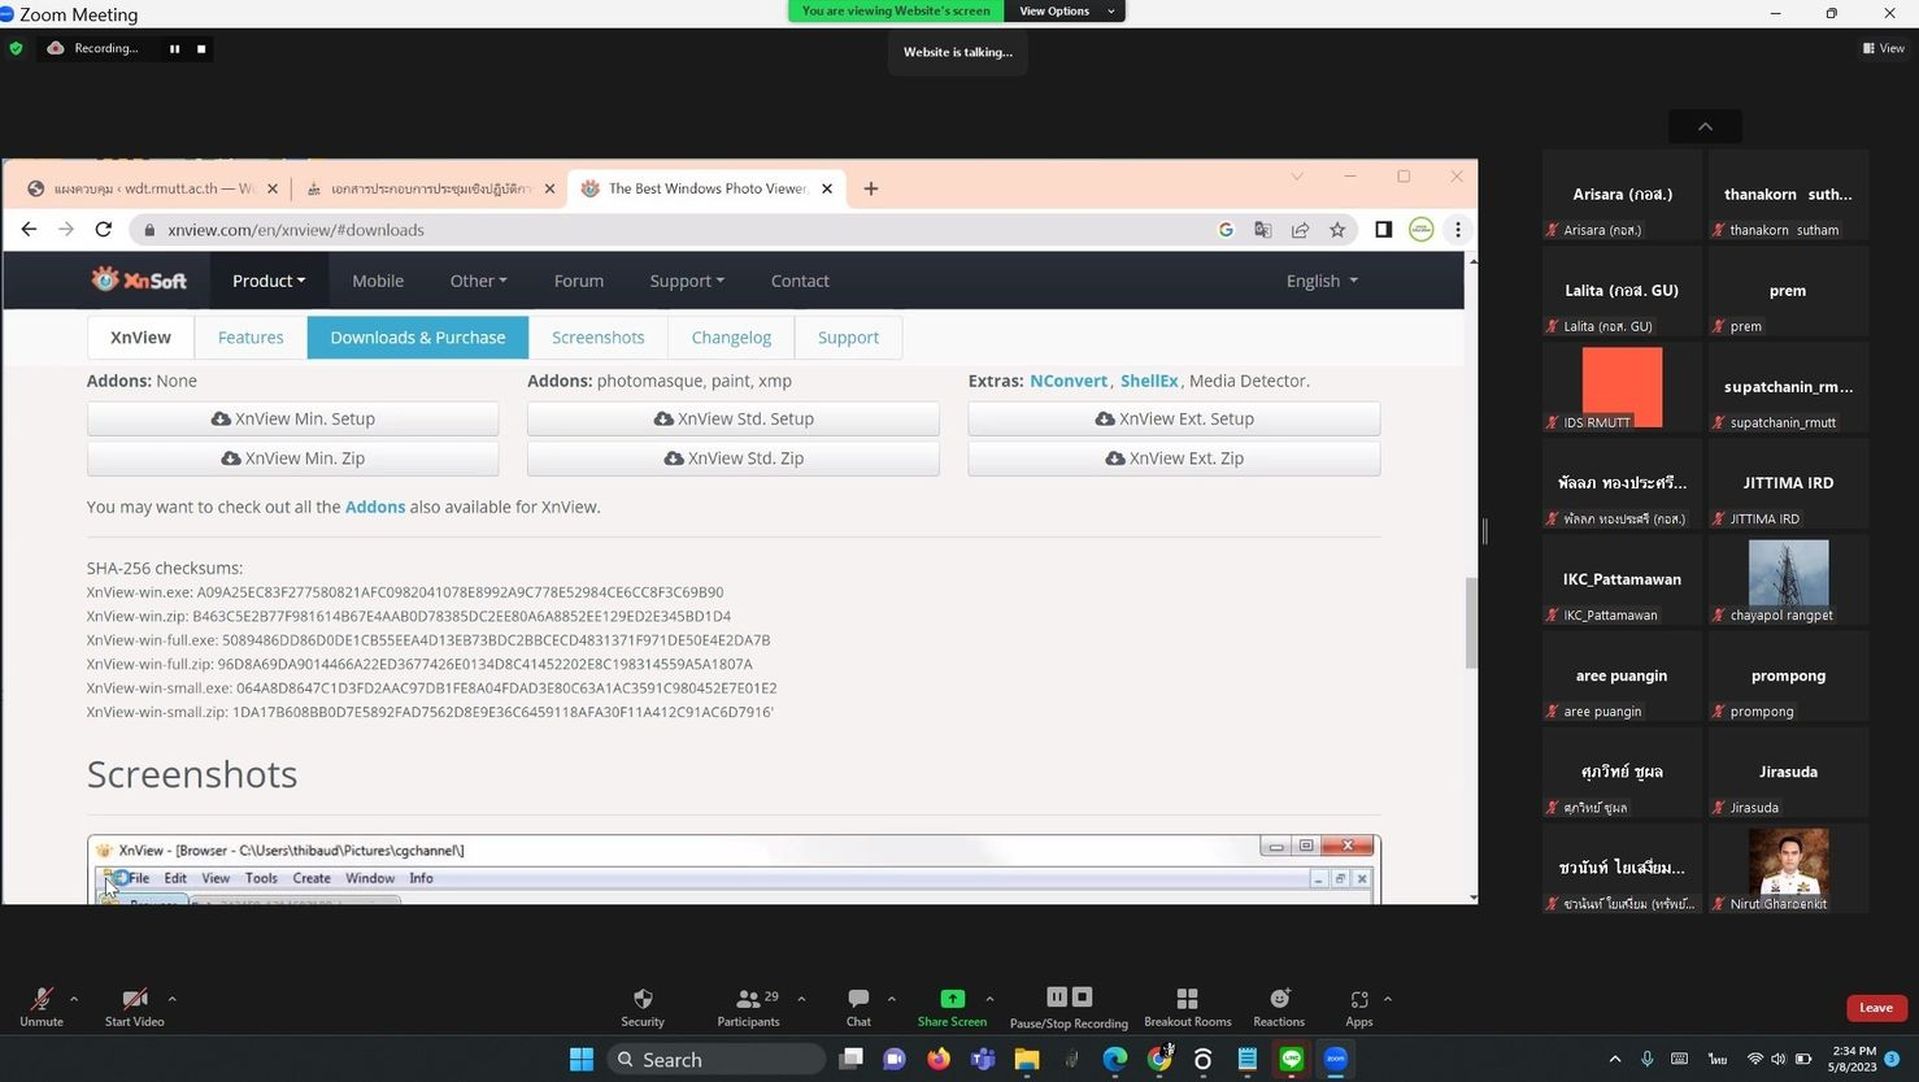Pause the recording indicator
Viewport: 1919px width, 1082px height.
(x=174, y=48)
